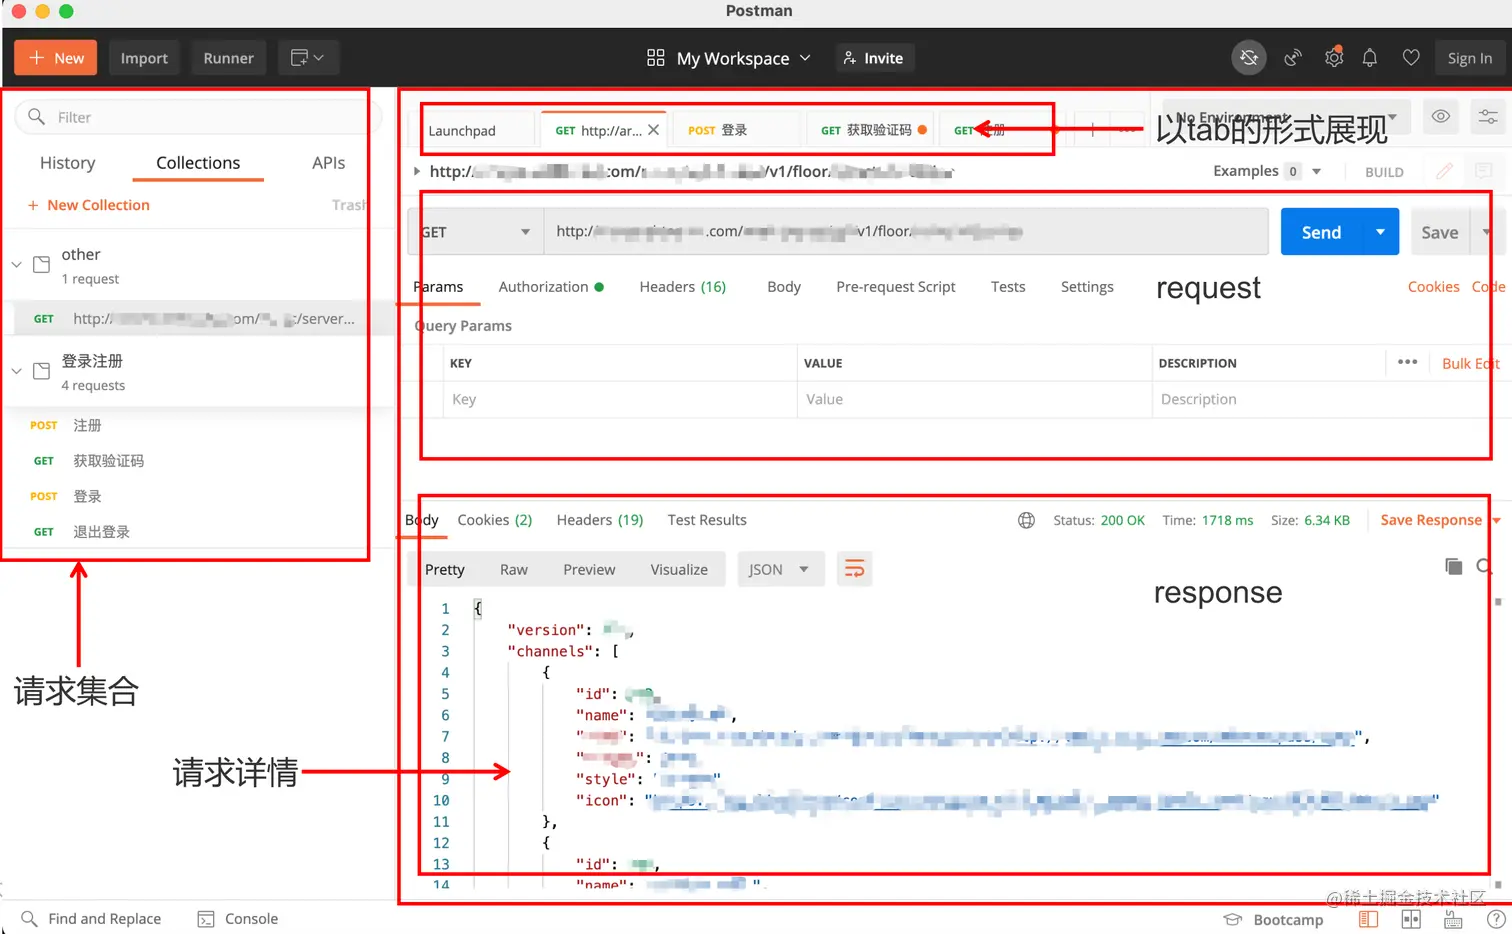
Task: Open the request Settings tab
Action: (x=1087, y=287)
